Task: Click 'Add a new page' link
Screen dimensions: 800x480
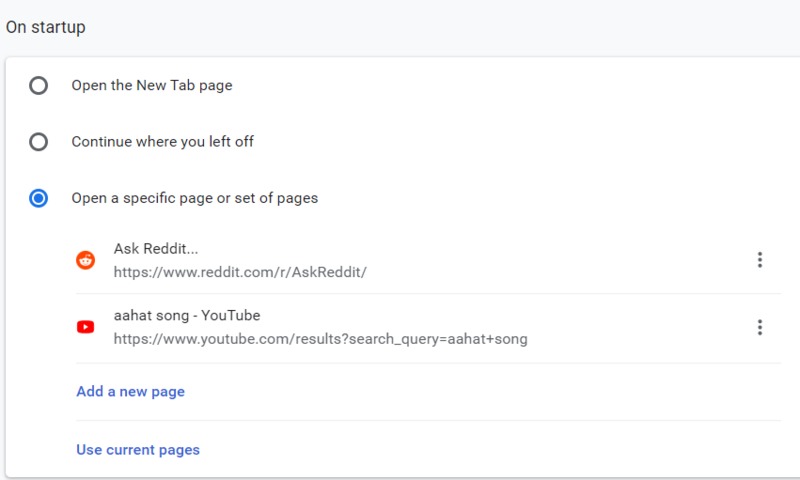Action: point(131,392)
